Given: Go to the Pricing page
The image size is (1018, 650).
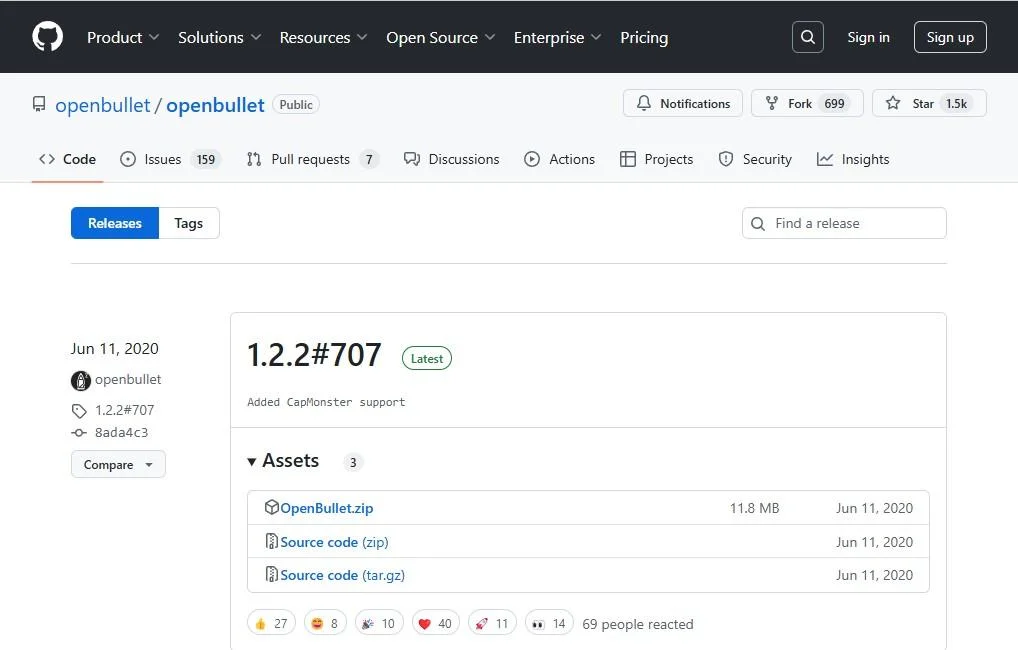Looking at the screenshot, I should click(644, 38).
